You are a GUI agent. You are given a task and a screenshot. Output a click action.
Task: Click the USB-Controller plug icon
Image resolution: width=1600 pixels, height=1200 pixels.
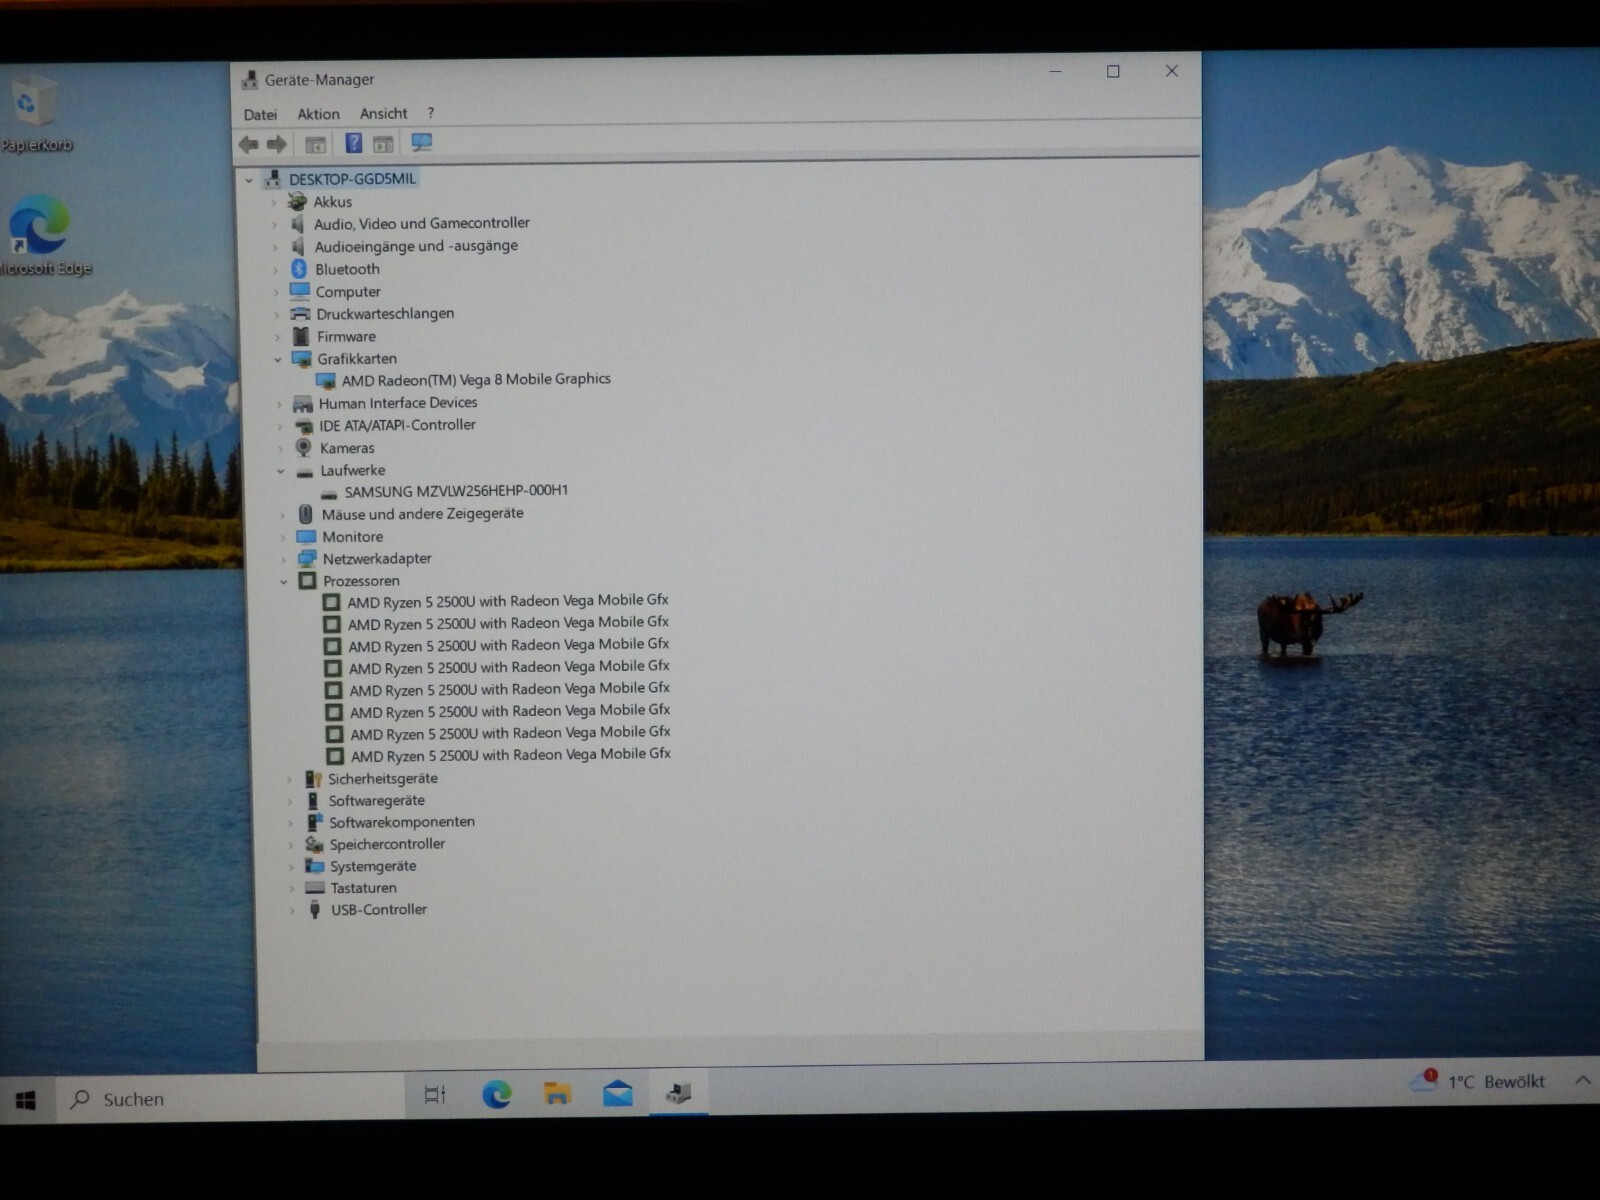315,909
